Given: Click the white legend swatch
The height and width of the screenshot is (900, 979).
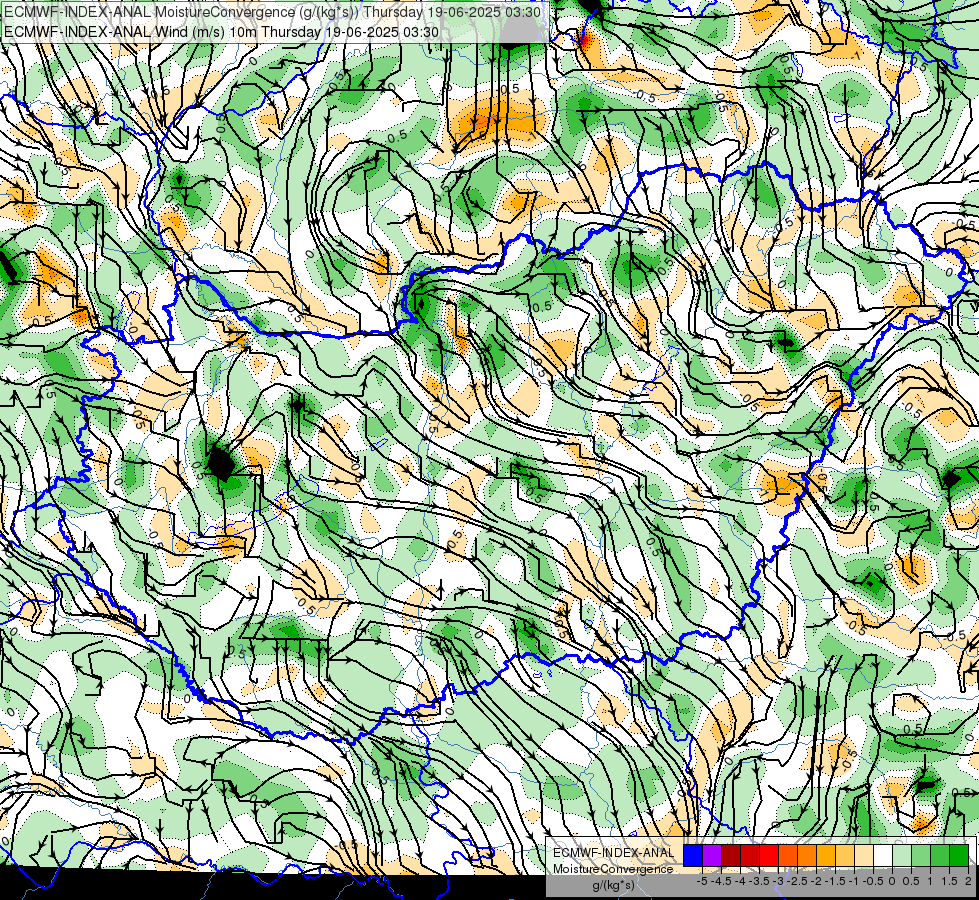Looking at the screenshot, I should coord(883,856).
